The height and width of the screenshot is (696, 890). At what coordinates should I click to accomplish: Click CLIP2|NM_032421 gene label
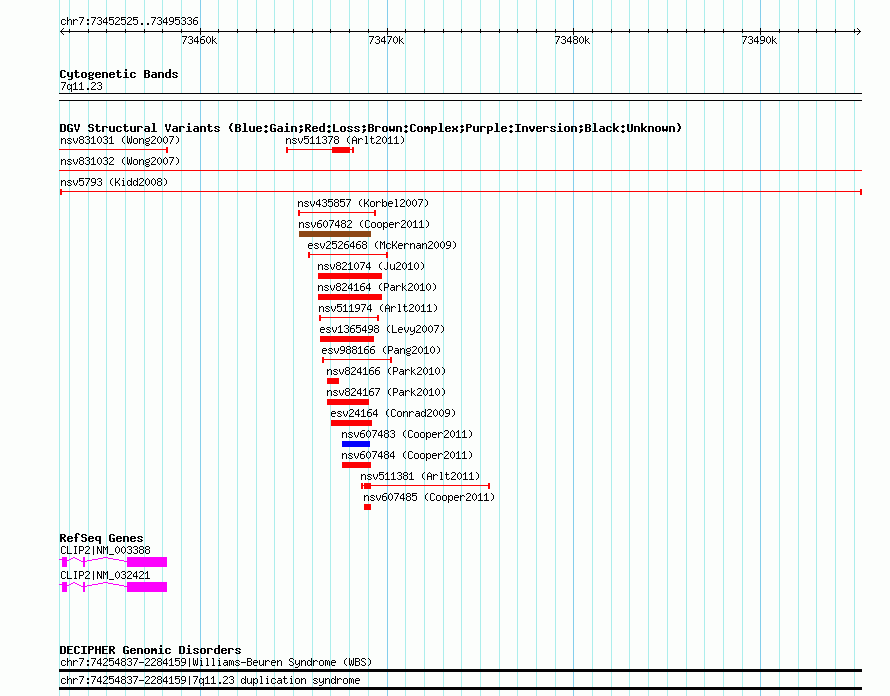(106, 575)
